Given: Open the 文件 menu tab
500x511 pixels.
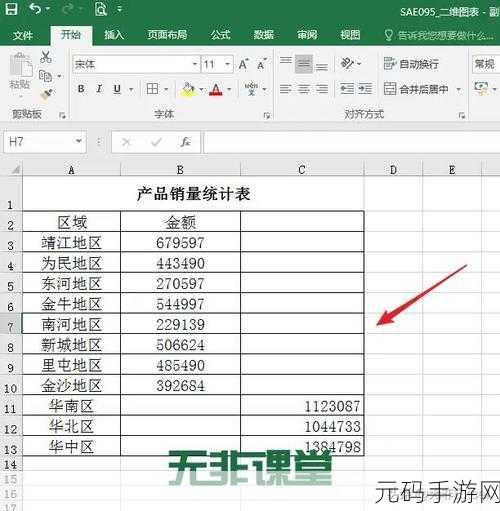Looking at the screenshot, I should click(x=23, y=35).
